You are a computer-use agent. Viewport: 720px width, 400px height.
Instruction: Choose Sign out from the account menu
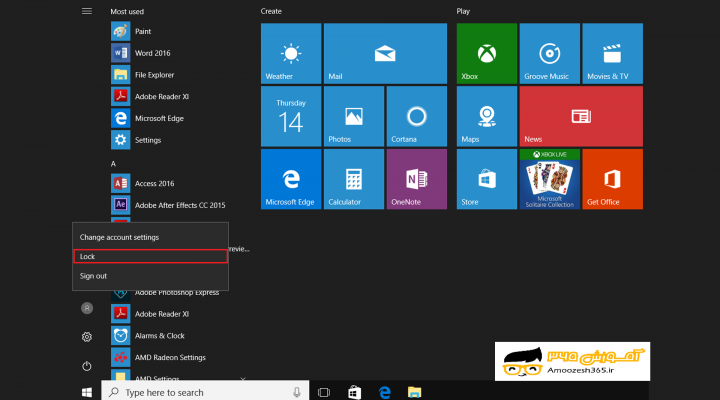(150, 276)
